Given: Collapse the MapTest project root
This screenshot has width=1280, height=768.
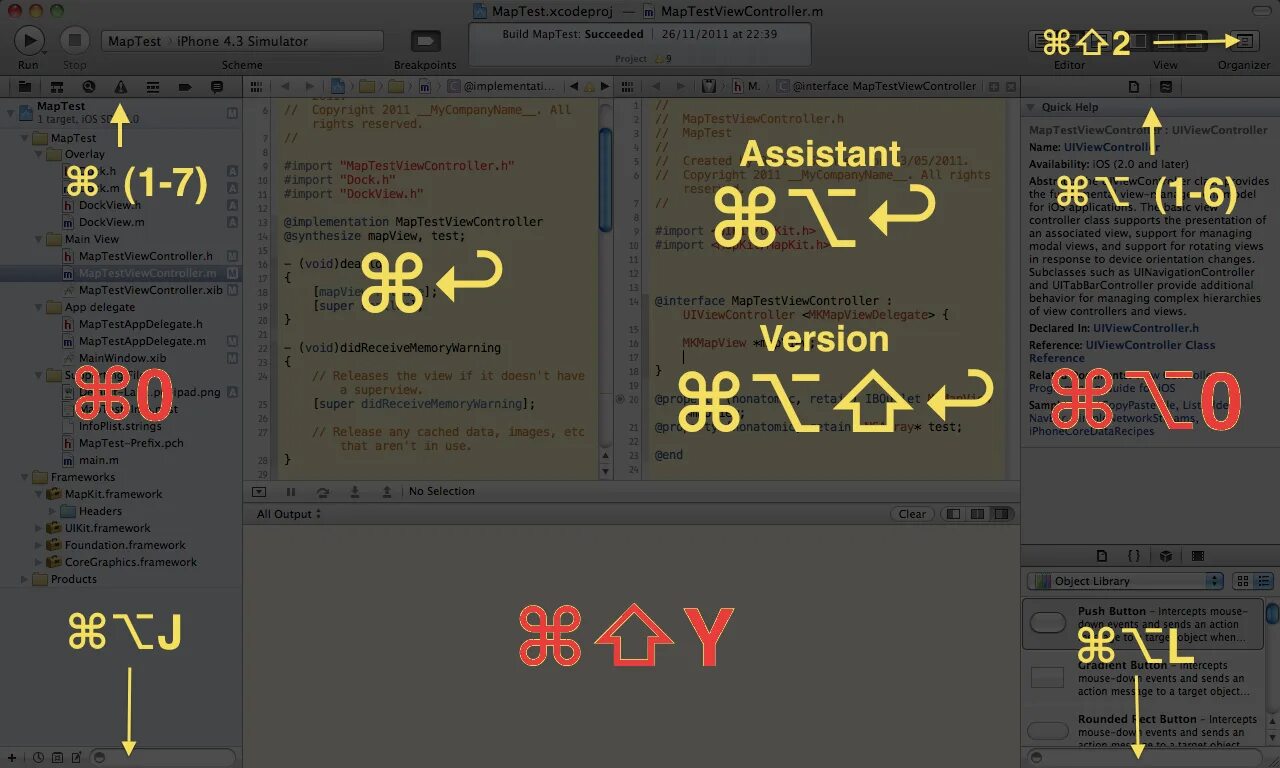Looking at the screenshot, I should point(10,112).
